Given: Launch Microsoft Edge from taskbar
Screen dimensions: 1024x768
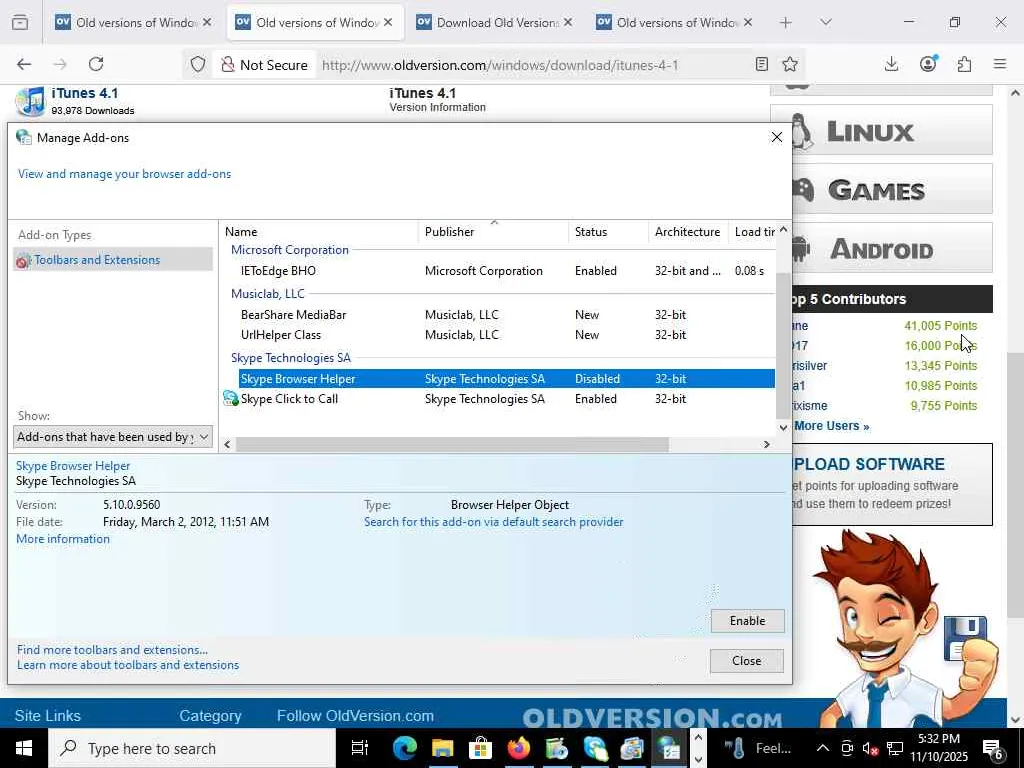Looking at the screenshot, I should click(x=405, y=748).
